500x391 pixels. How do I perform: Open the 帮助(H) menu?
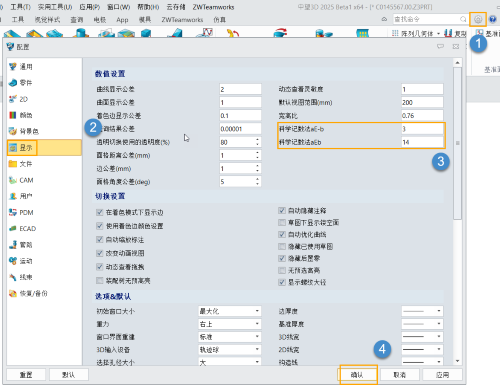(x=148, y=7)
